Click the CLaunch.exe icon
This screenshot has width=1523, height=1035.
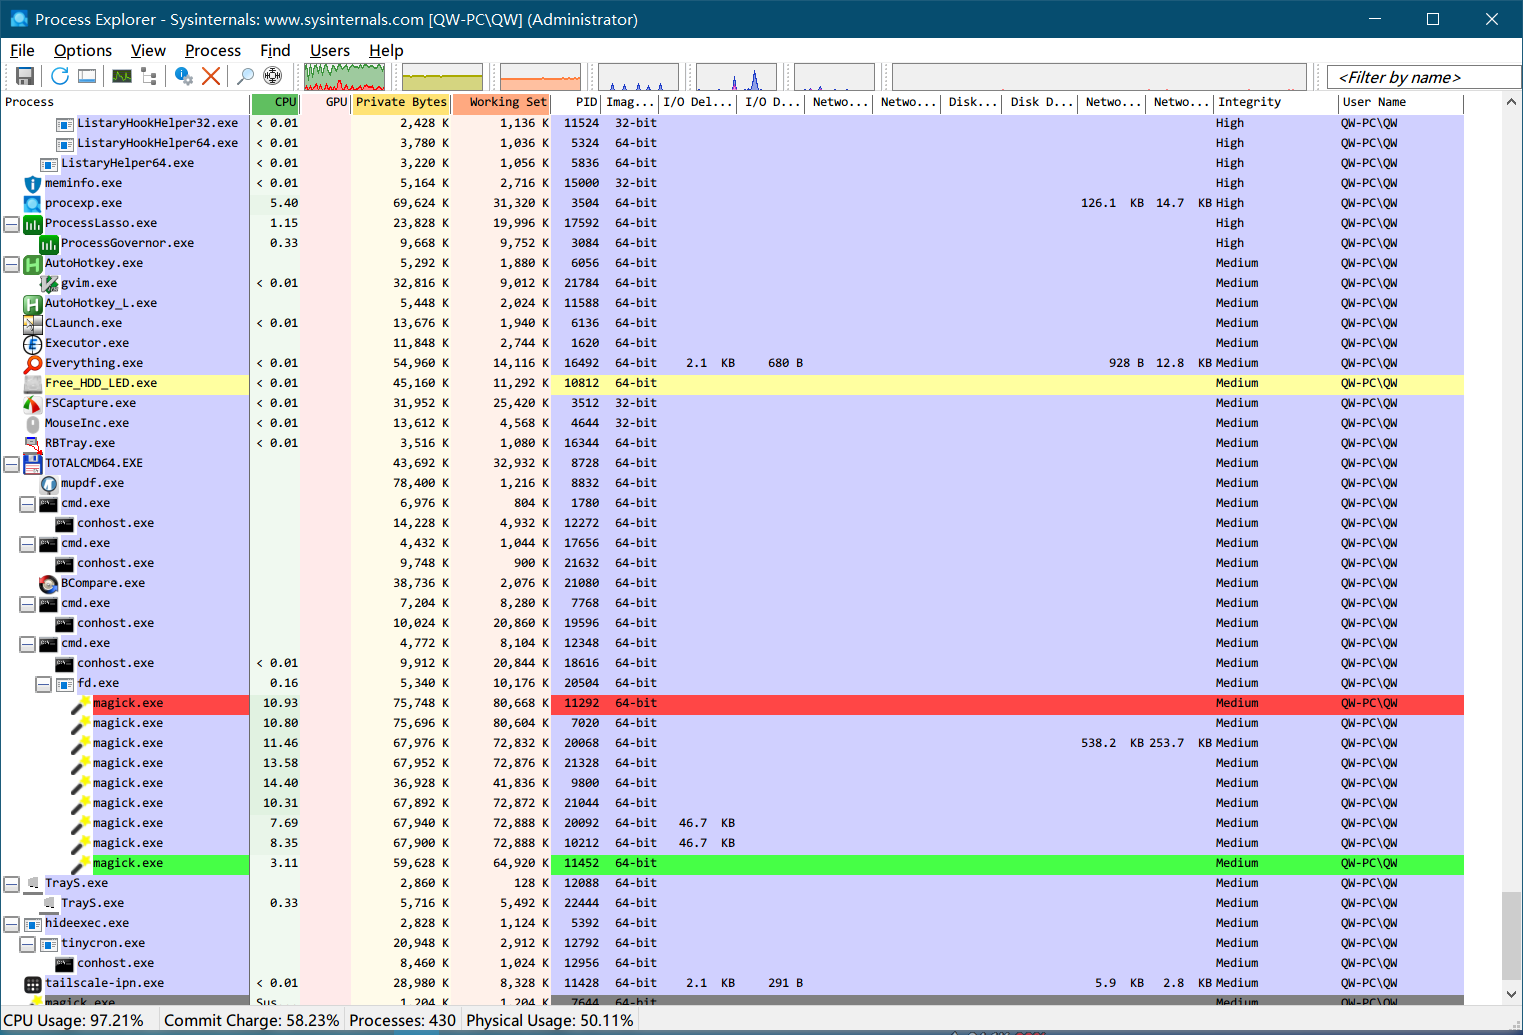coord(32,323)
